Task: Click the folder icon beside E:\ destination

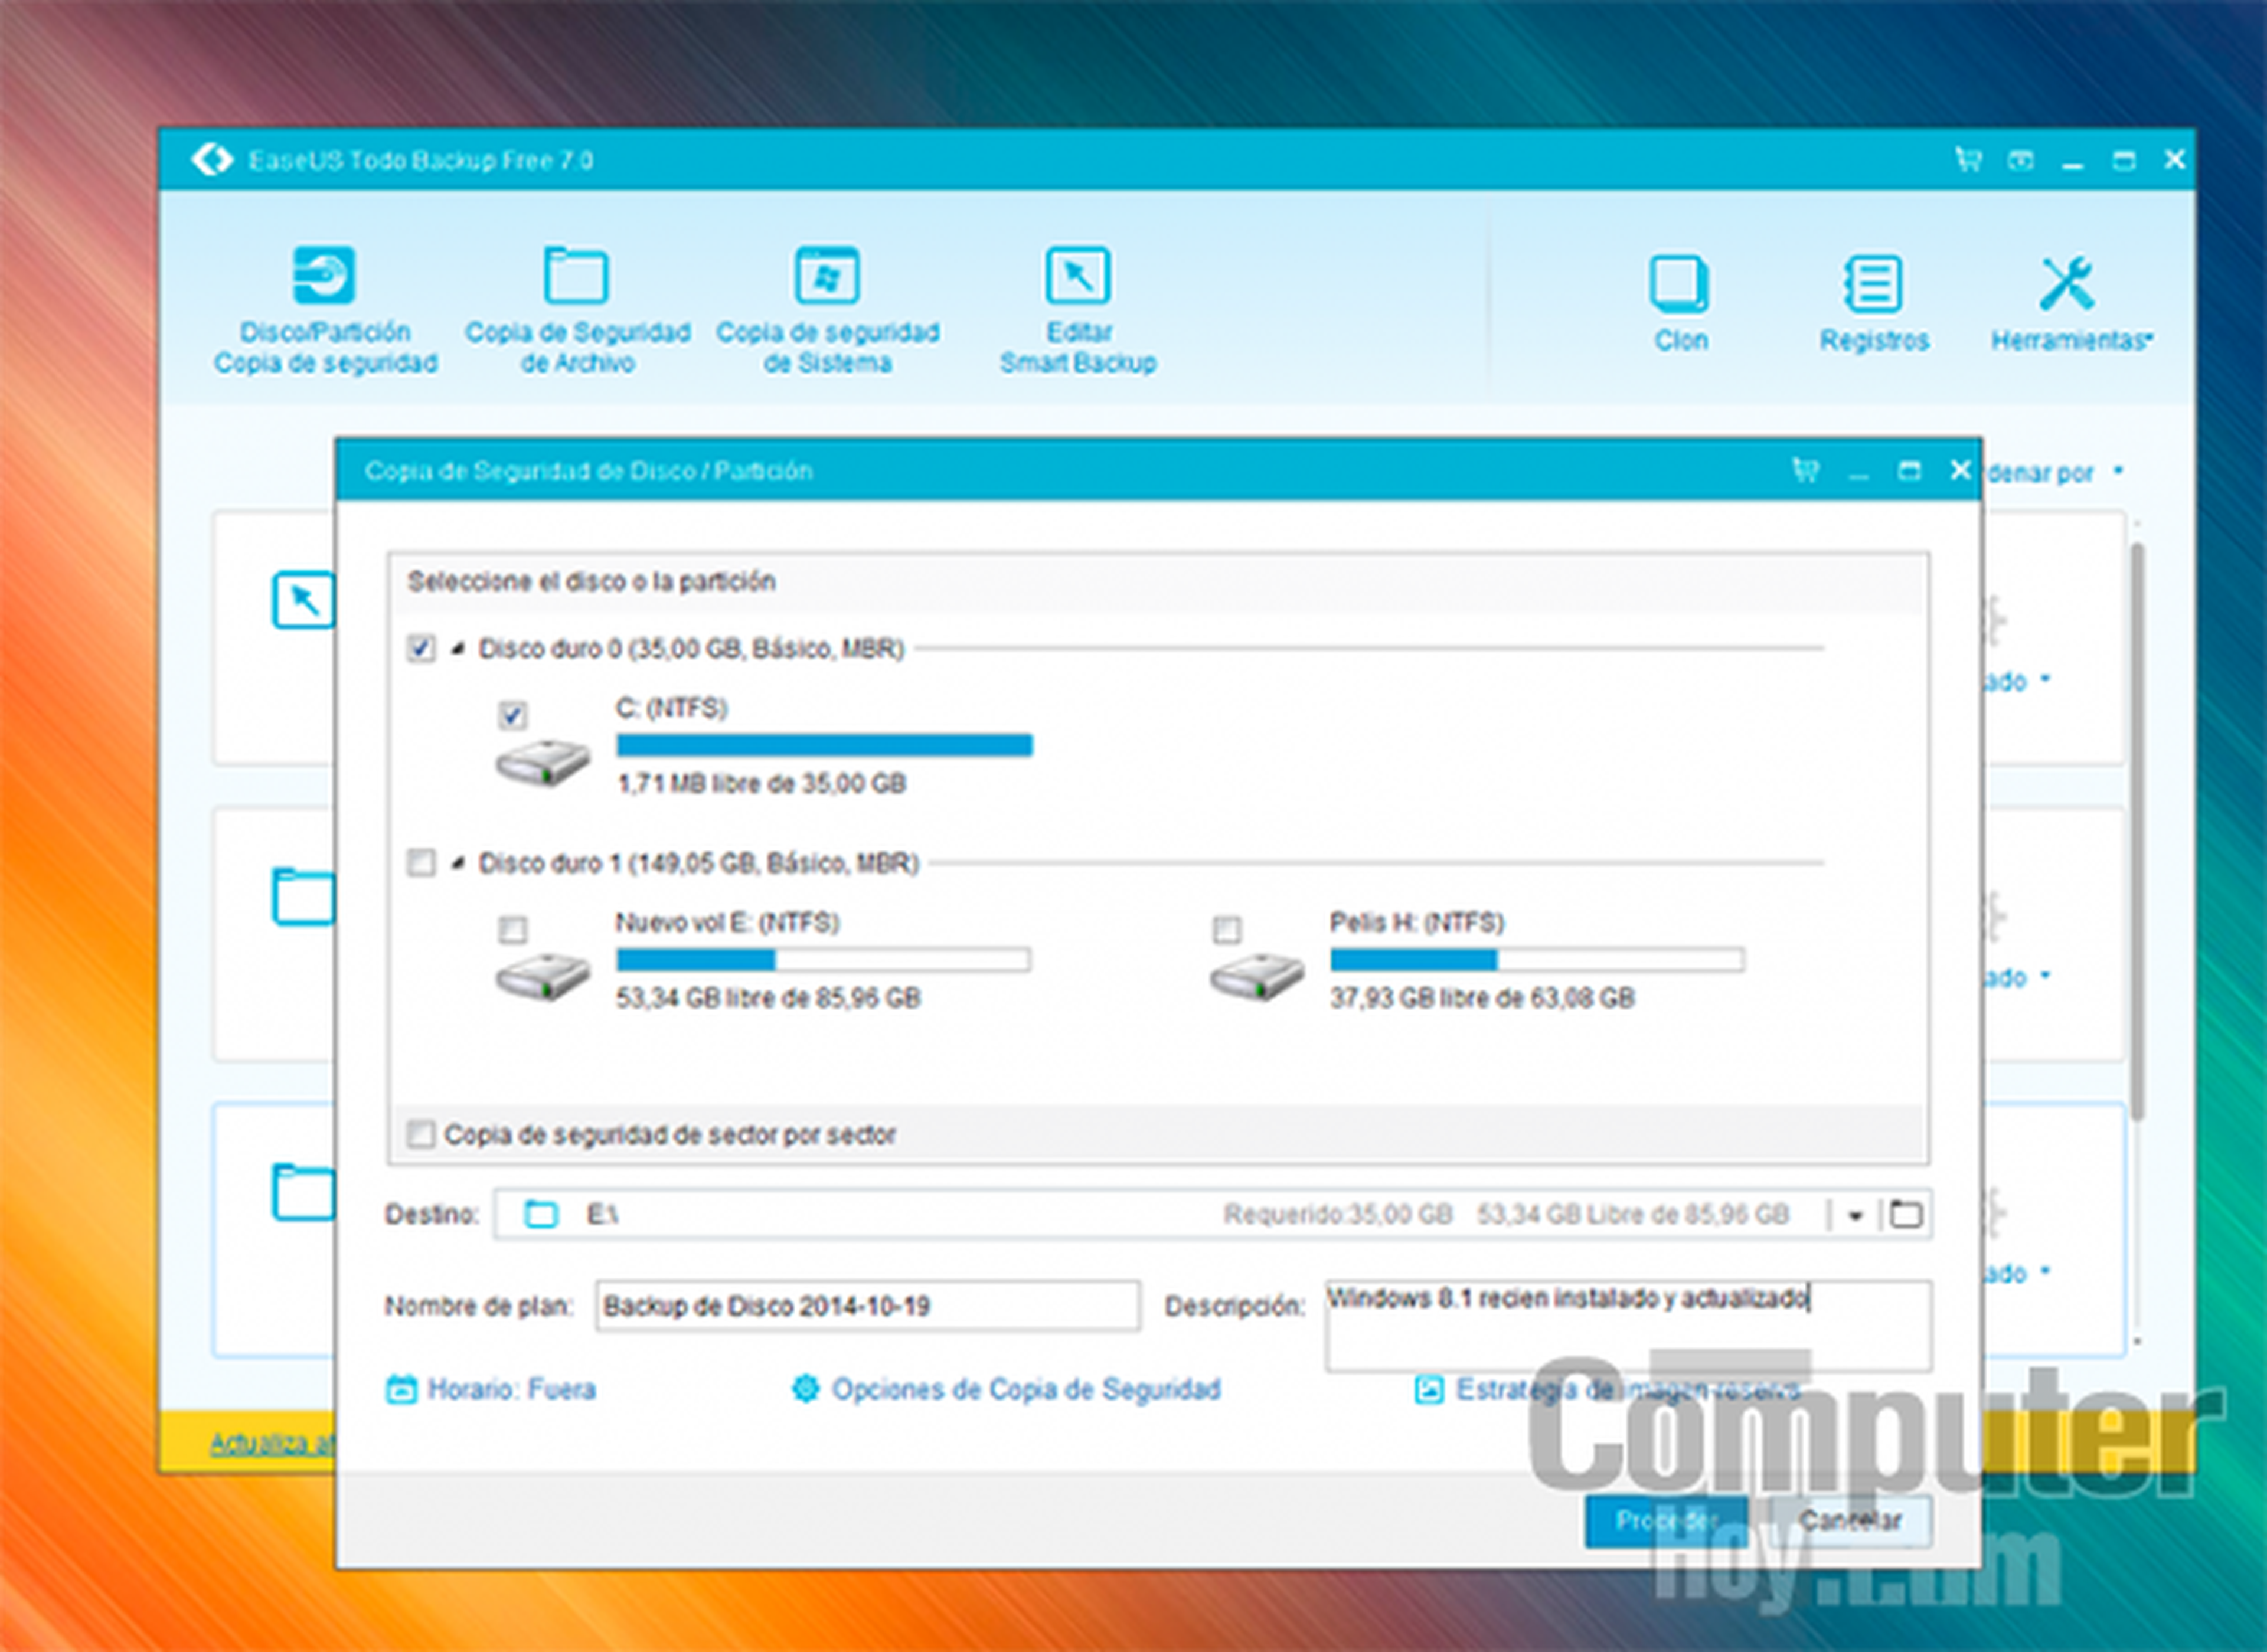Action: (541, 1214)
